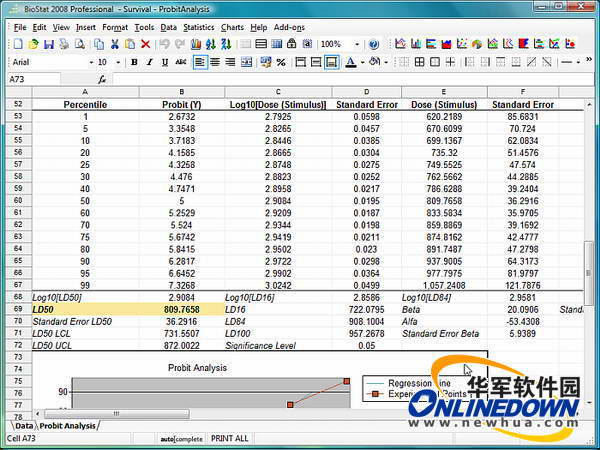The height and width of the screenshot is (450, 600).
Task: Click the pie chart icon
Action: coord(477,44)
